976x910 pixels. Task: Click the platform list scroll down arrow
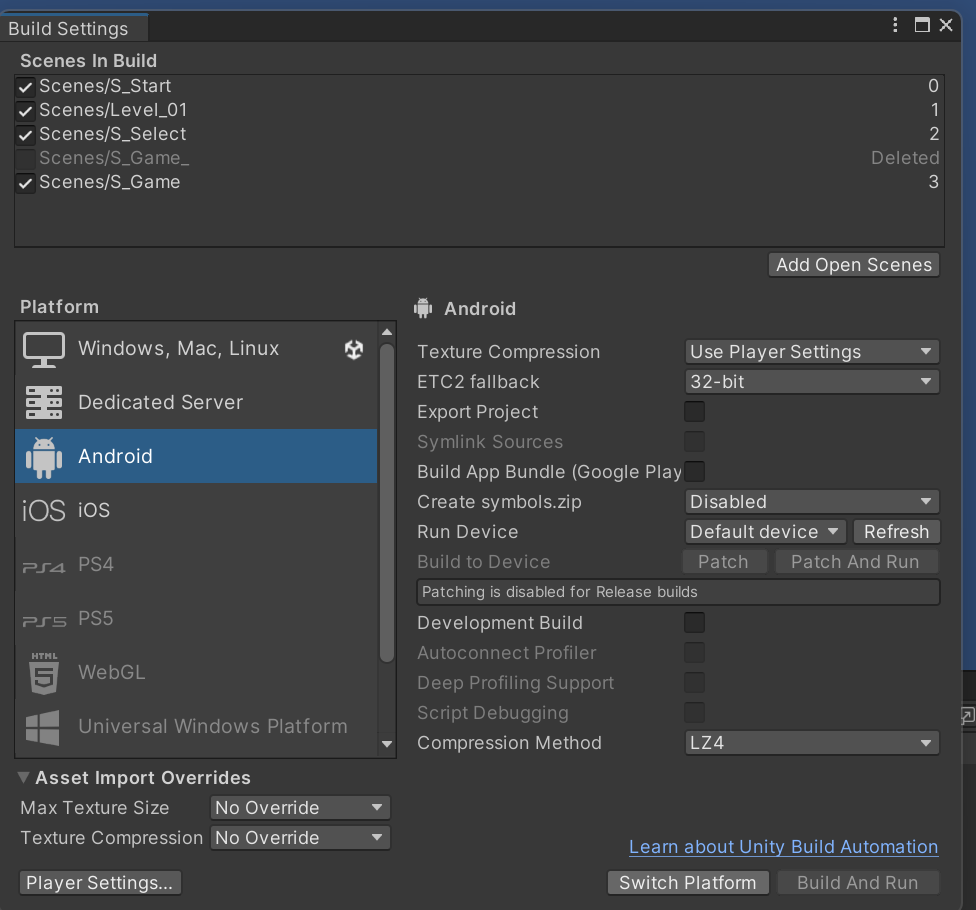[x=387, y=744]
